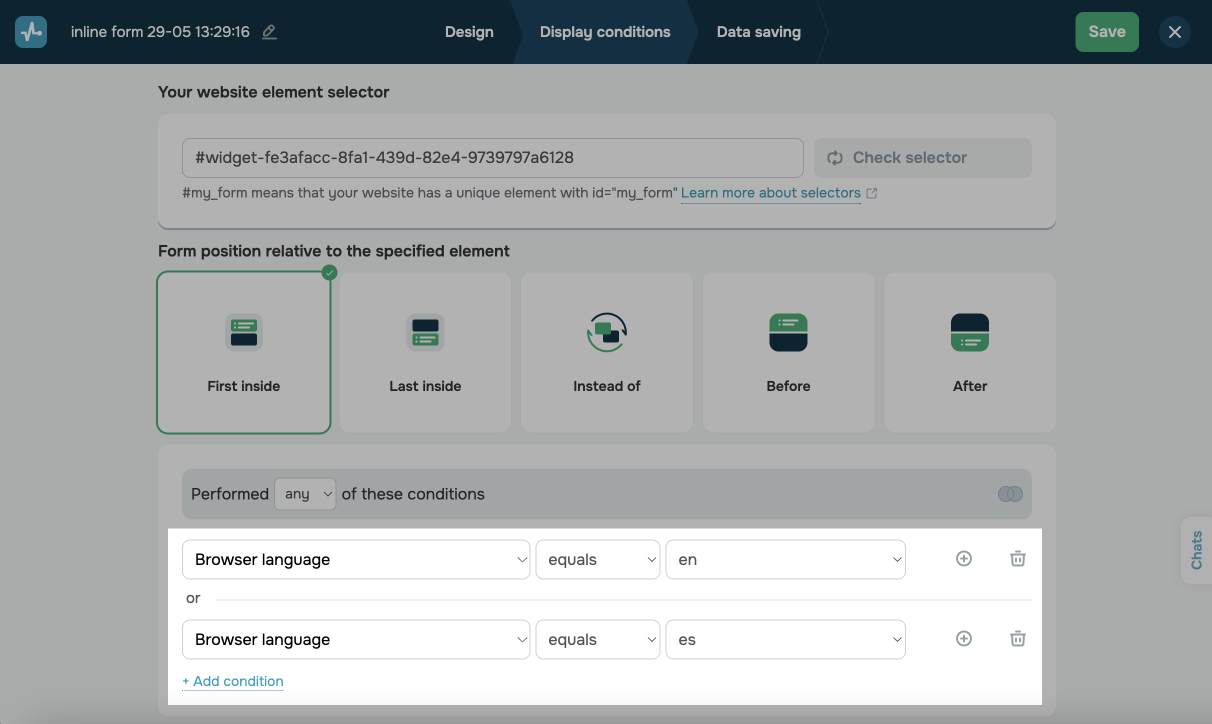Add condition after the 'es' row
The image size is (1212, 724).
964,639
